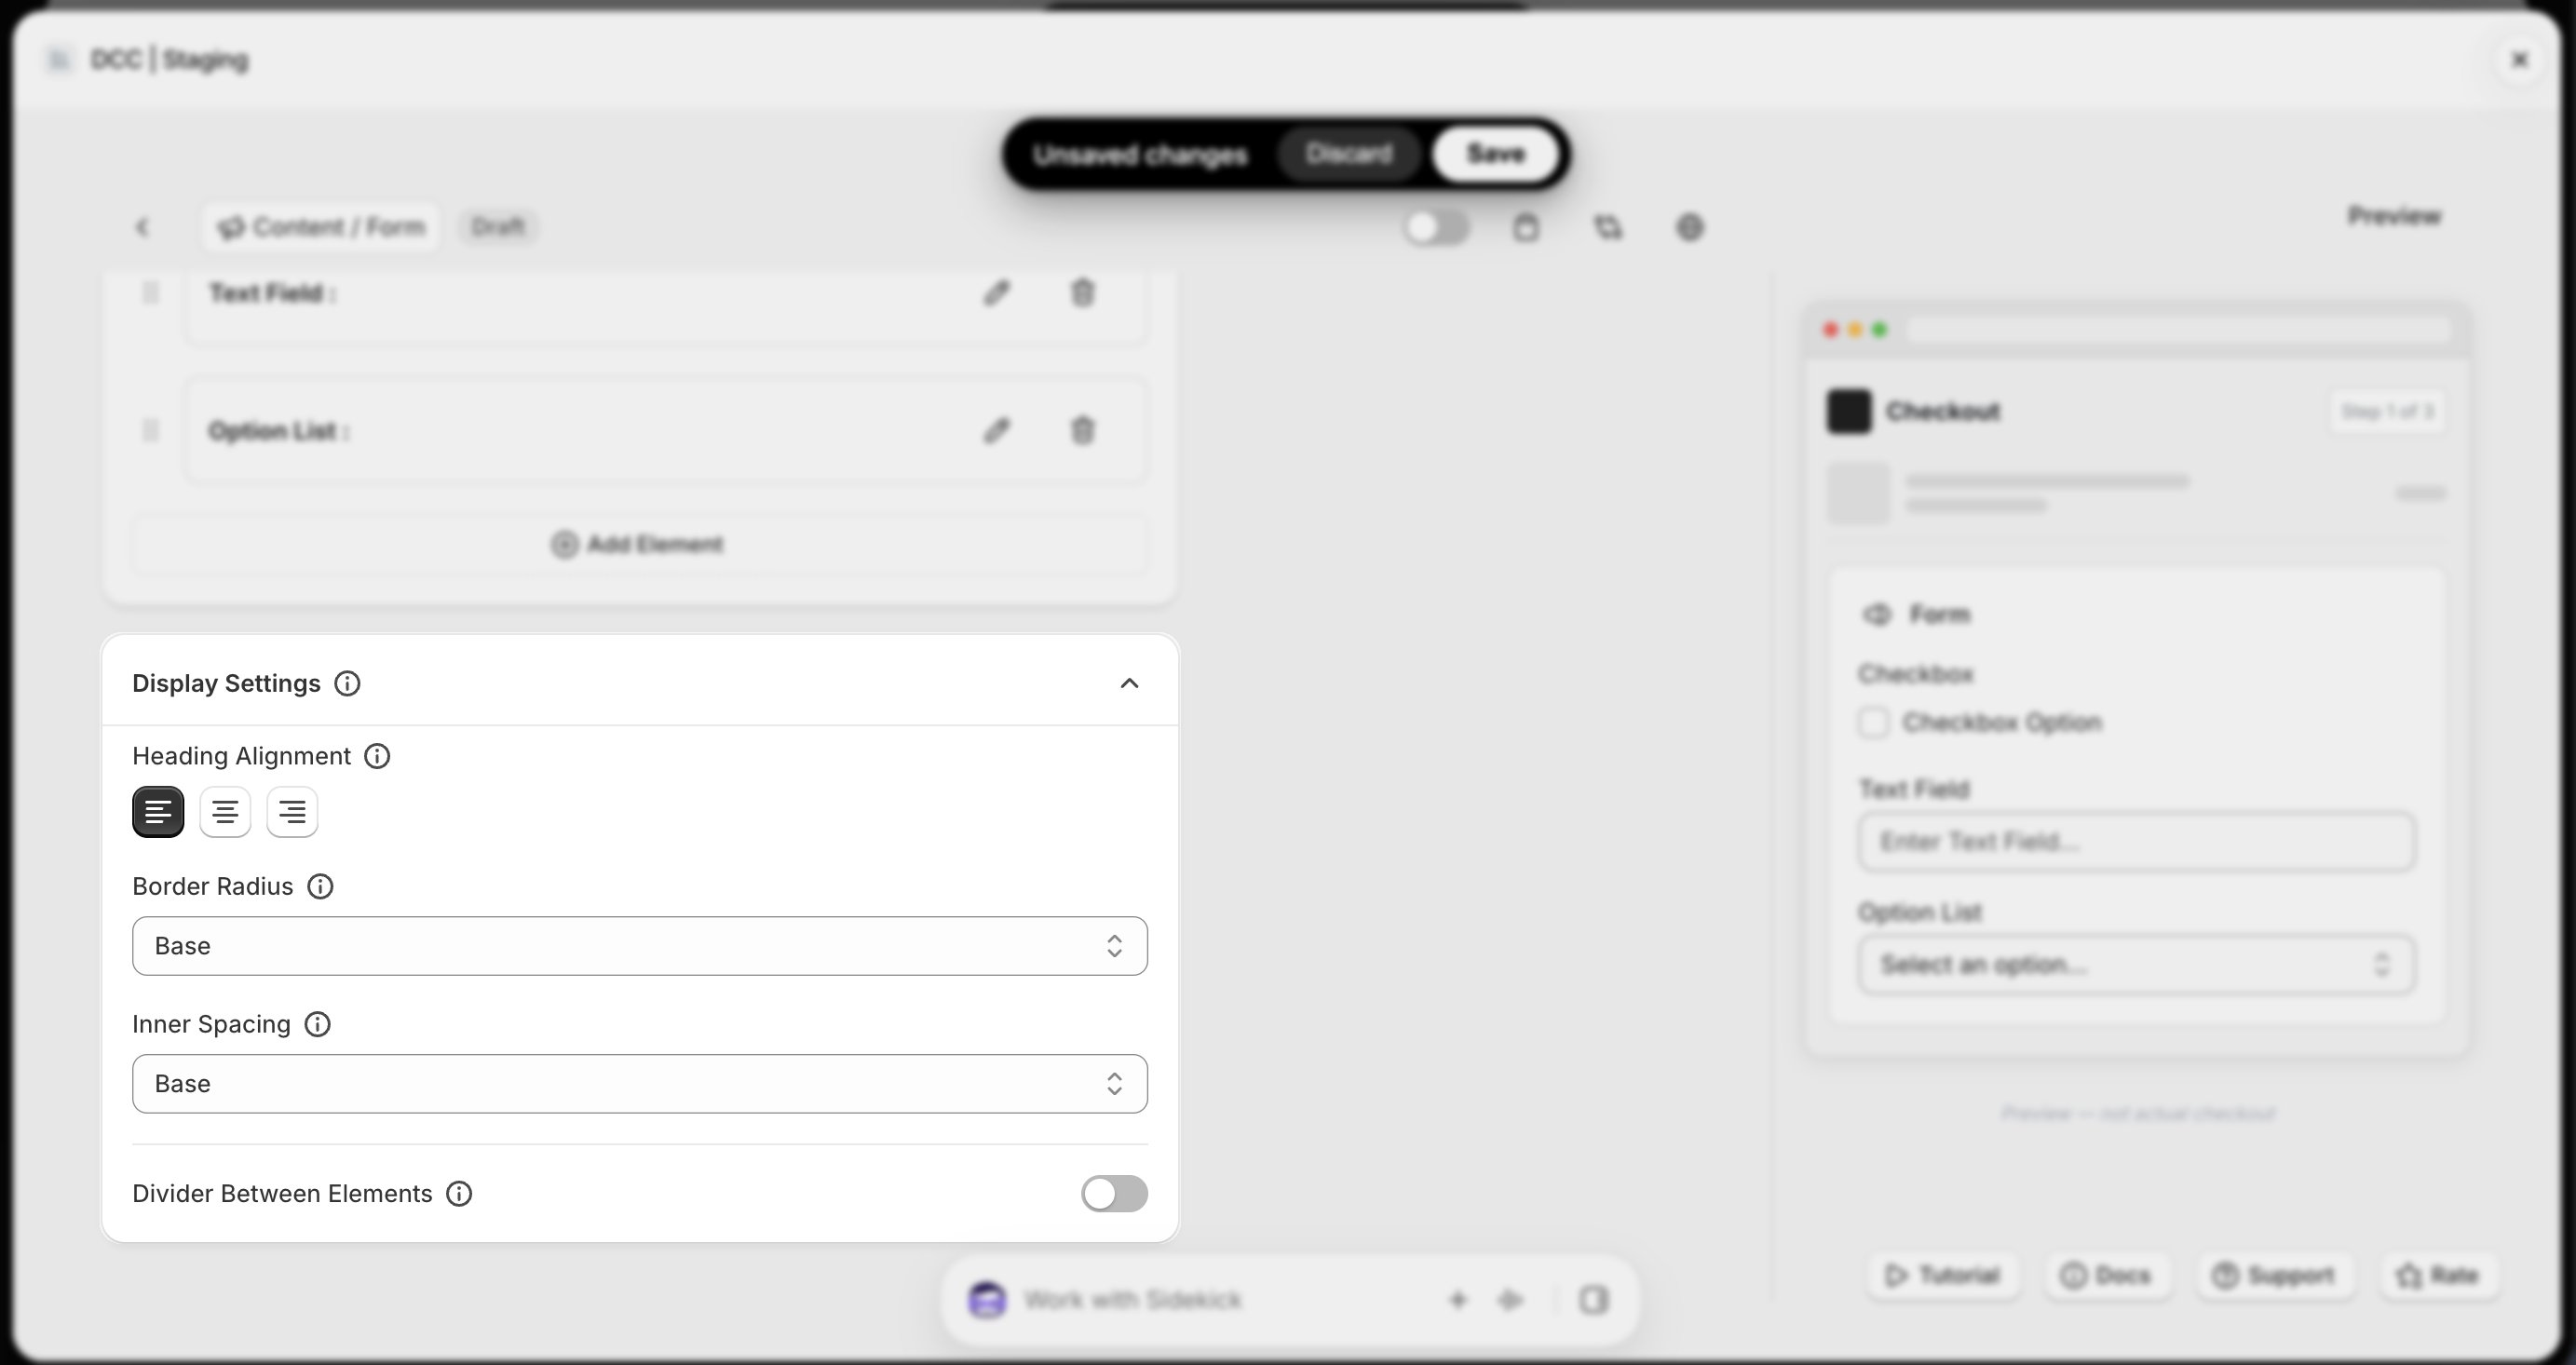Open the Inner Spacing dropdown
Screen dimensions: 2576x1365
pyautogui.click(x=640, y=1083)
